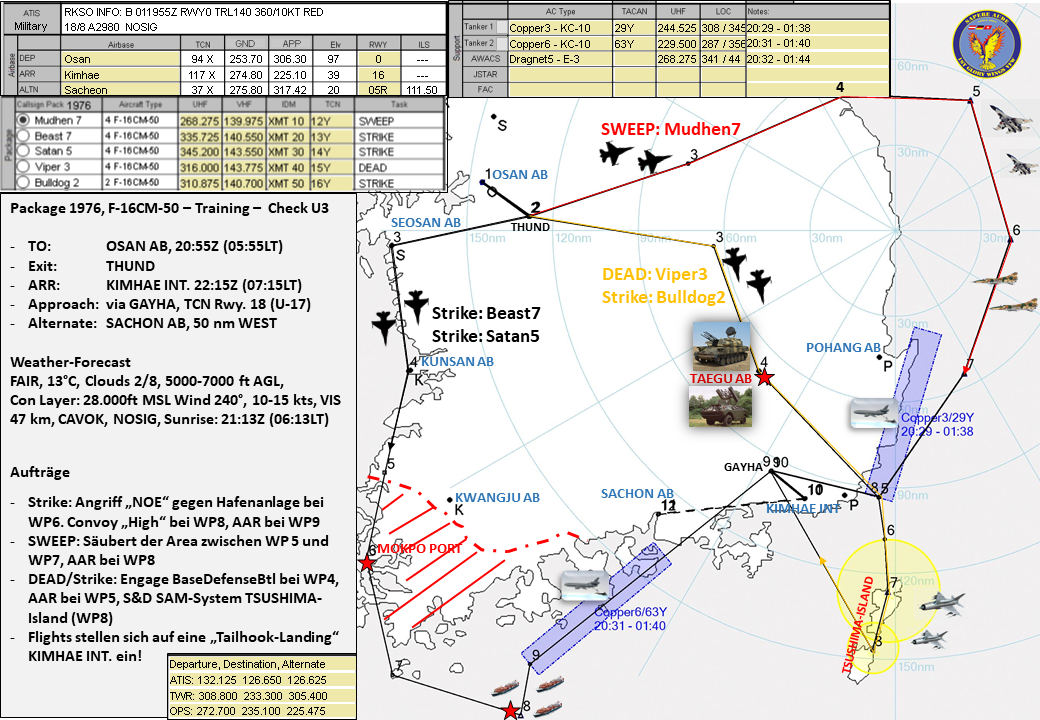Select the Mudhen 7 radio button
The width and height of the screenshot is (1040, 720).
point(24,120)
